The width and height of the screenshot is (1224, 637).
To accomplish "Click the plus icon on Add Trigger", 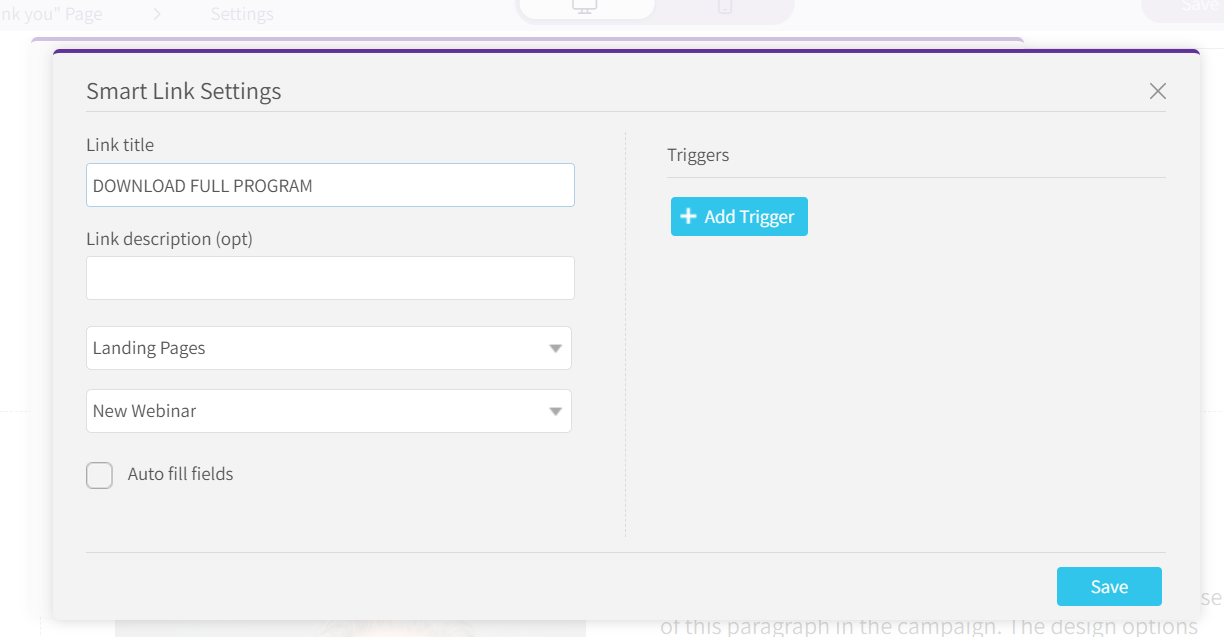I will 688,217.
